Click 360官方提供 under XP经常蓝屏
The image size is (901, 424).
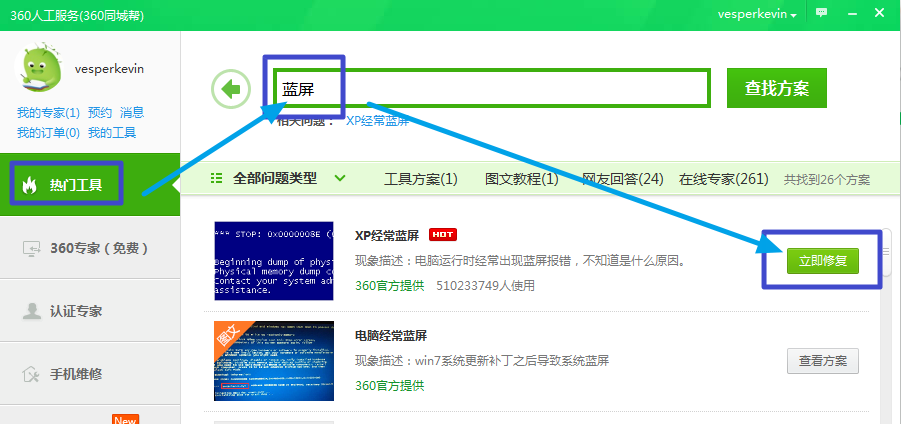click(390, 285)
